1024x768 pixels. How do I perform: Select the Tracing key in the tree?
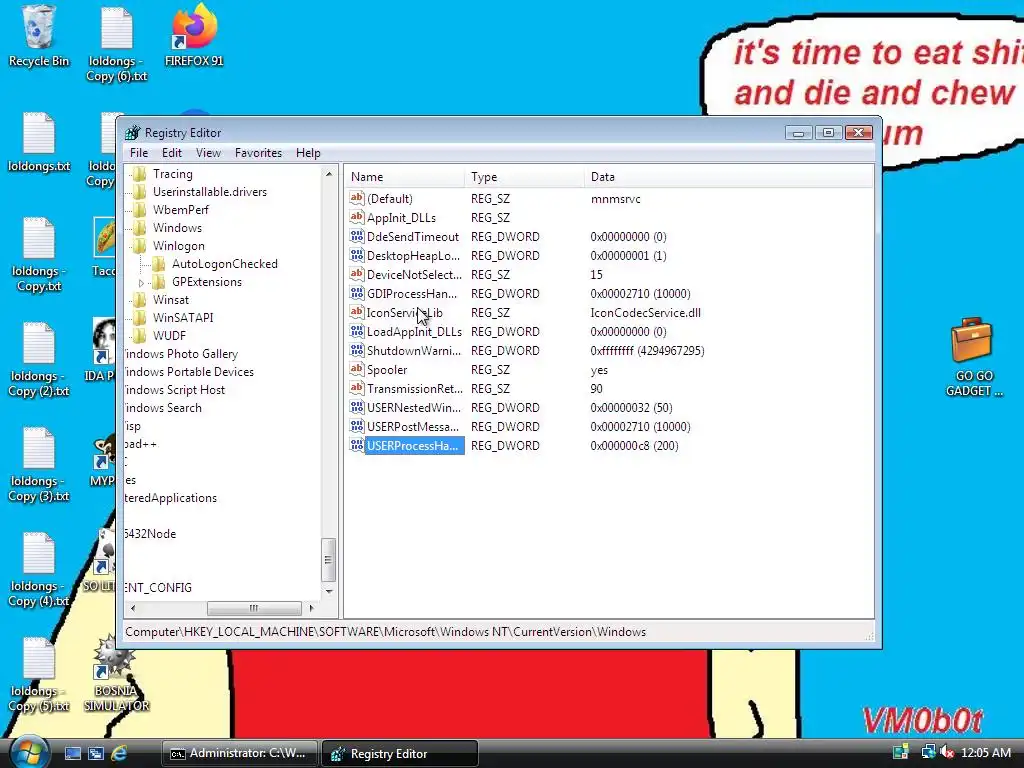(x=172, y=174)
